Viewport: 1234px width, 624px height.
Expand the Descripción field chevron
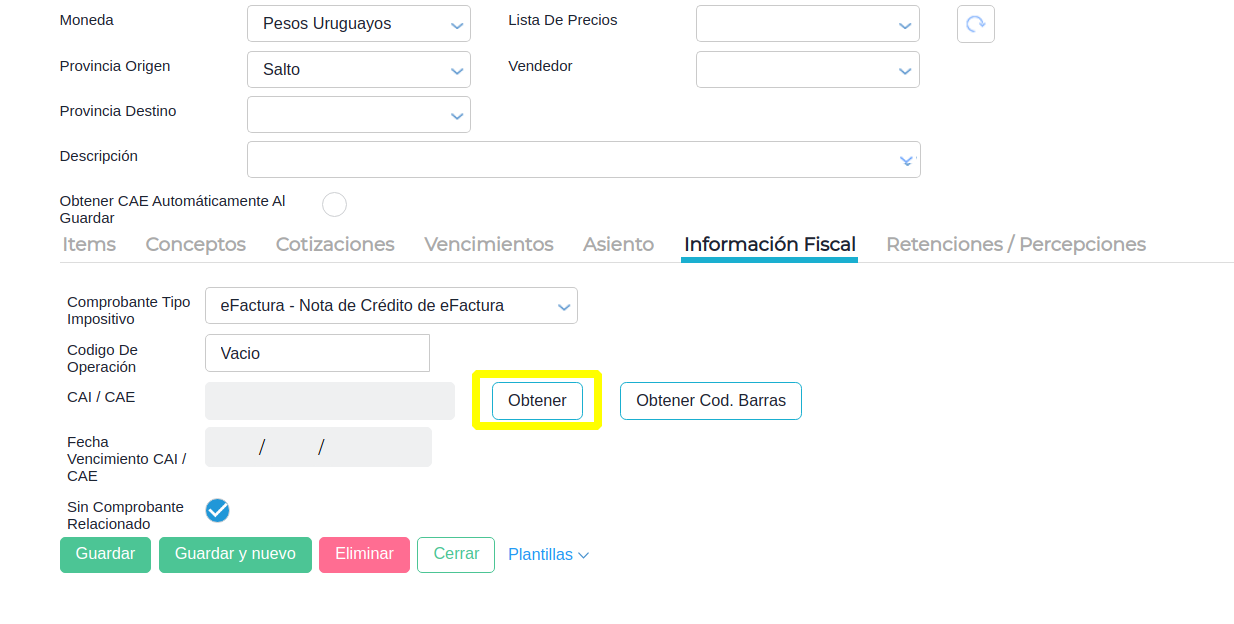[x=906, y=160]
